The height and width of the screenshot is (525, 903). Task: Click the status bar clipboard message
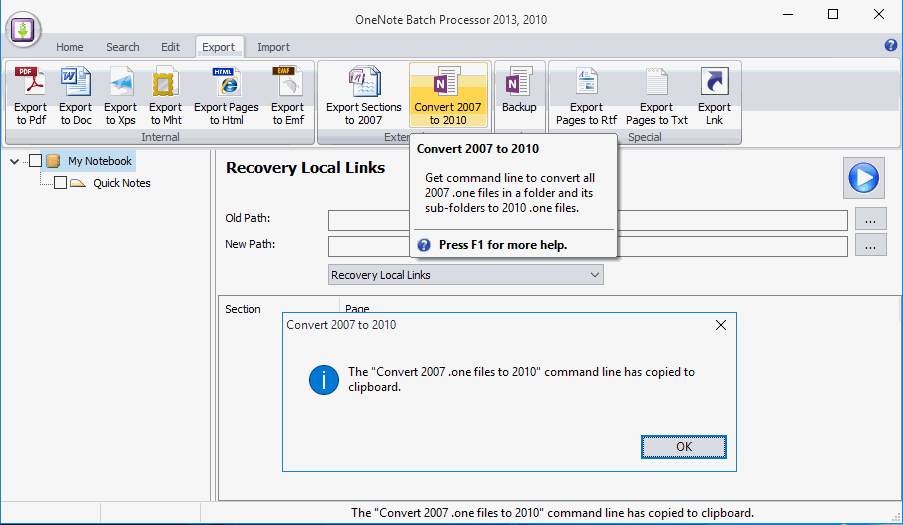point(552,513)
